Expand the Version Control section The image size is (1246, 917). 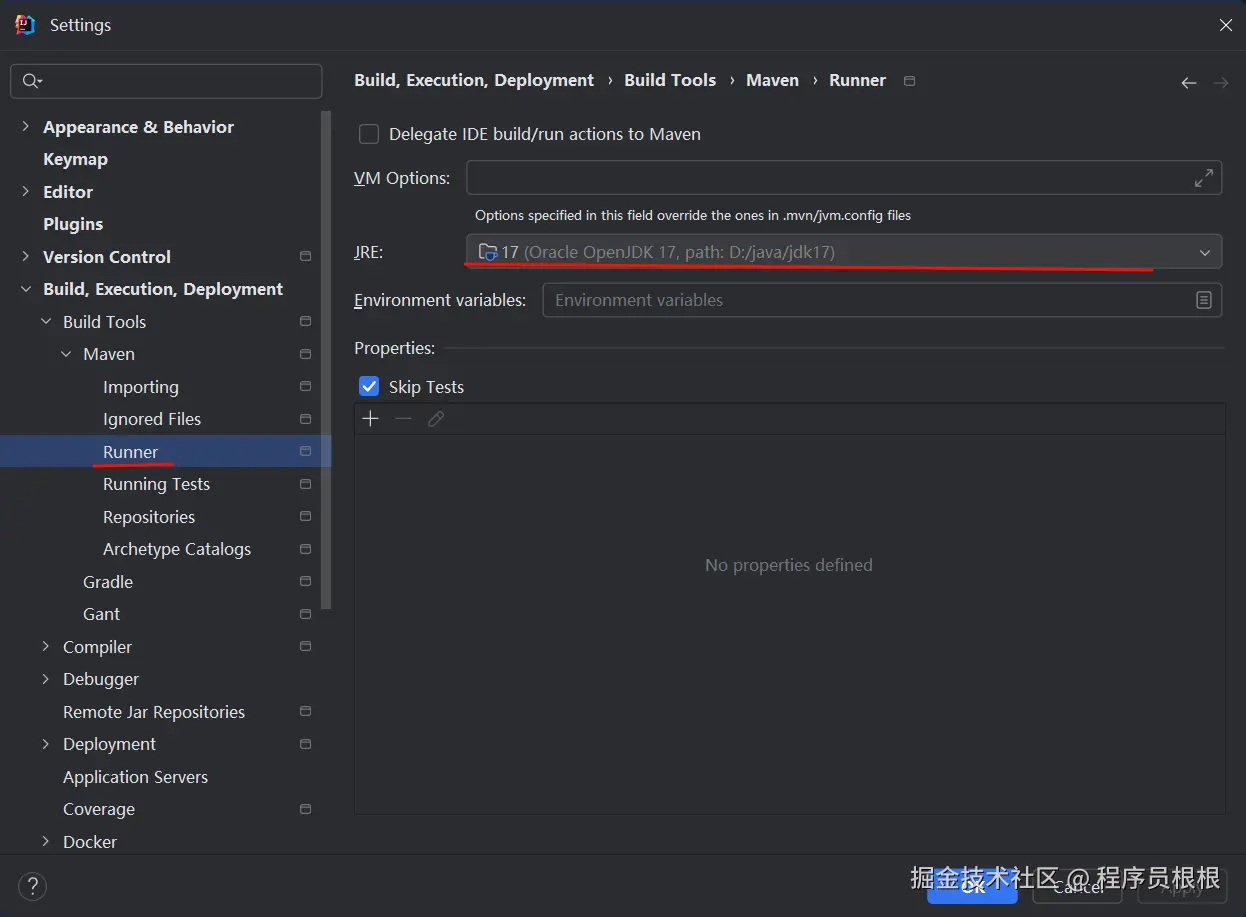(25, 257)
